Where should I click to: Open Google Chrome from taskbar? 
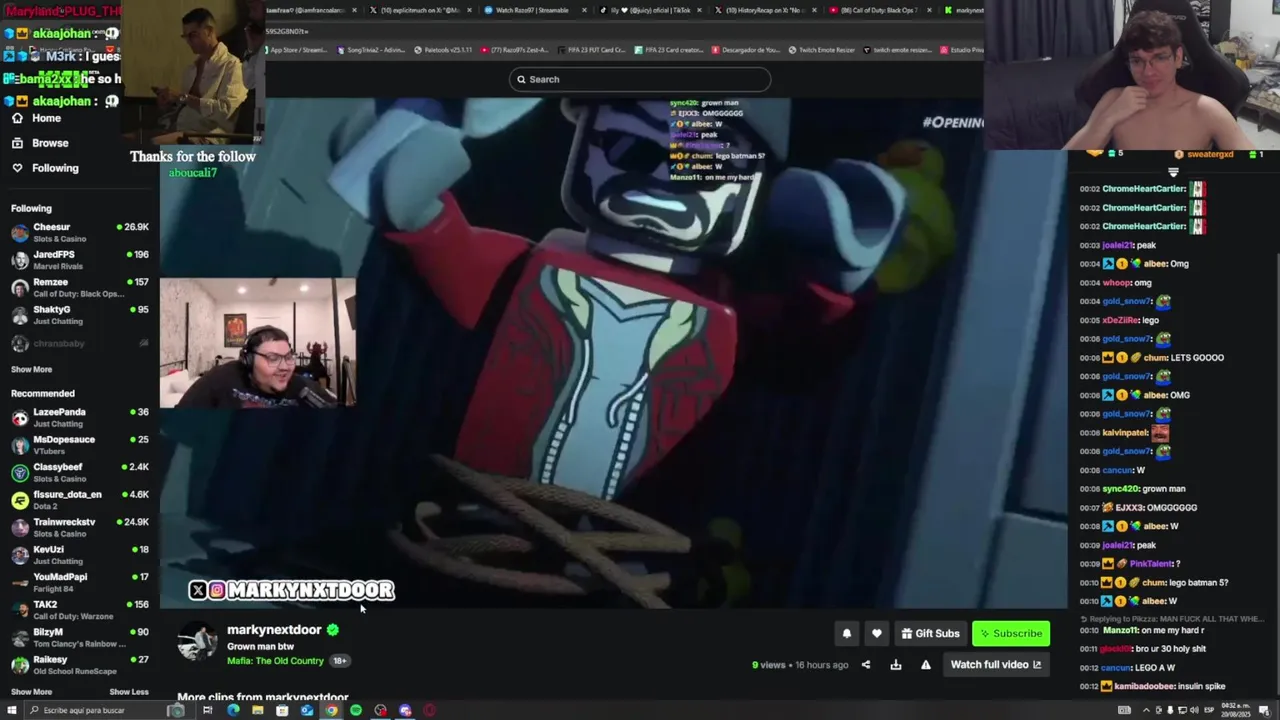331,710
